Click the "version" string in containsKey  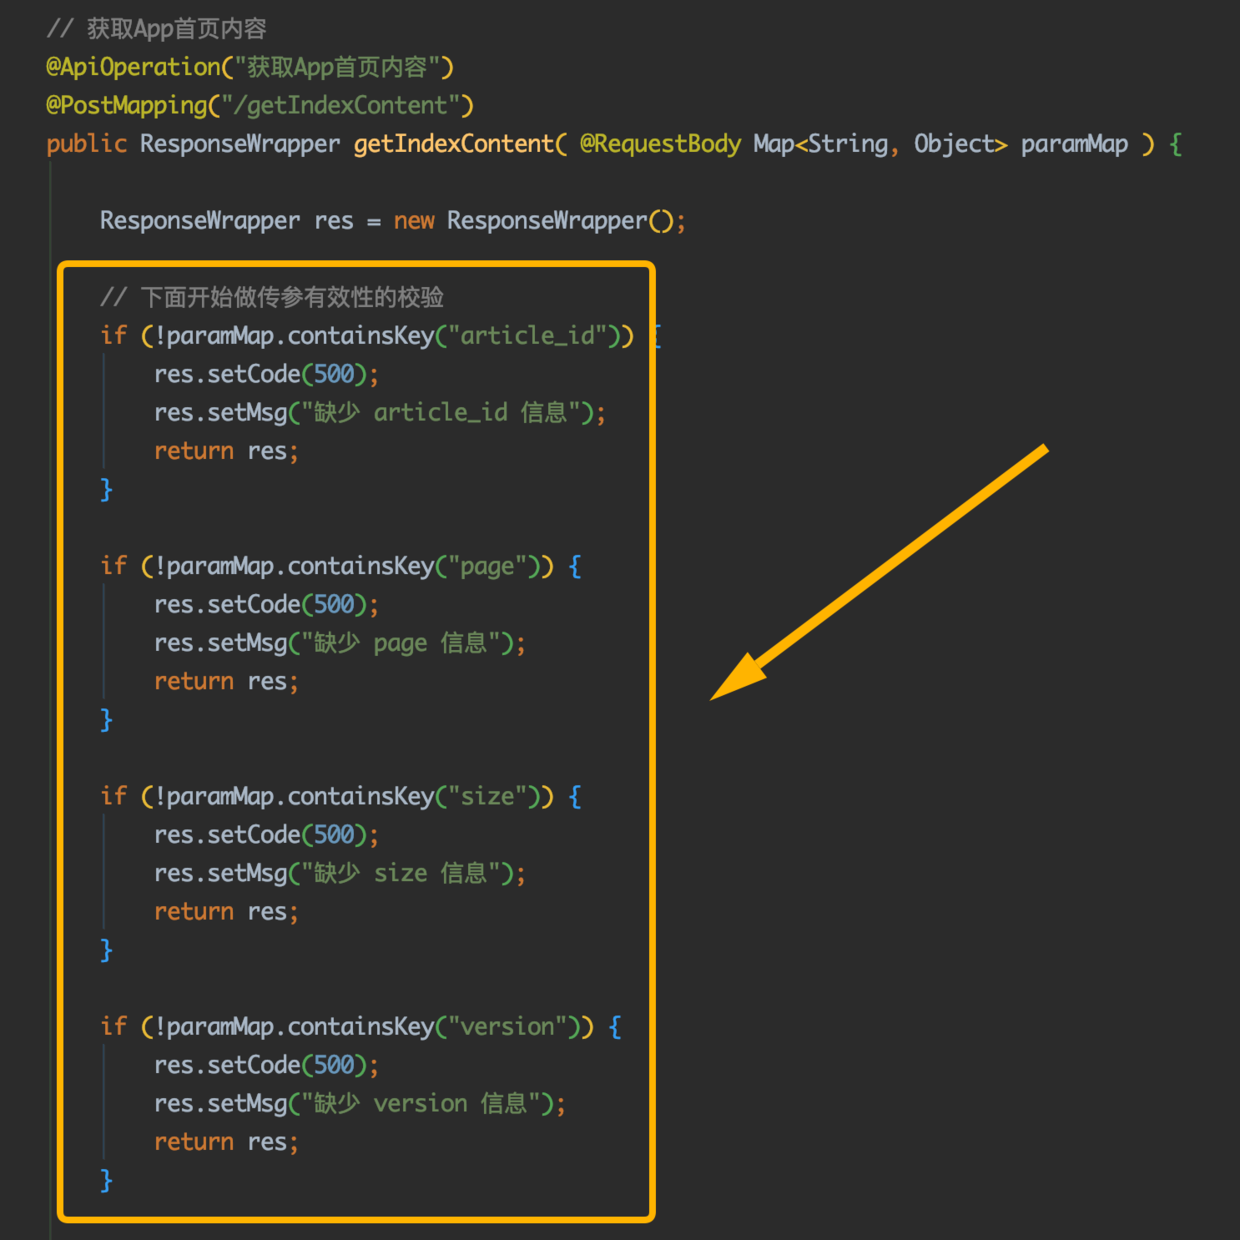(x=507, y=1027)
